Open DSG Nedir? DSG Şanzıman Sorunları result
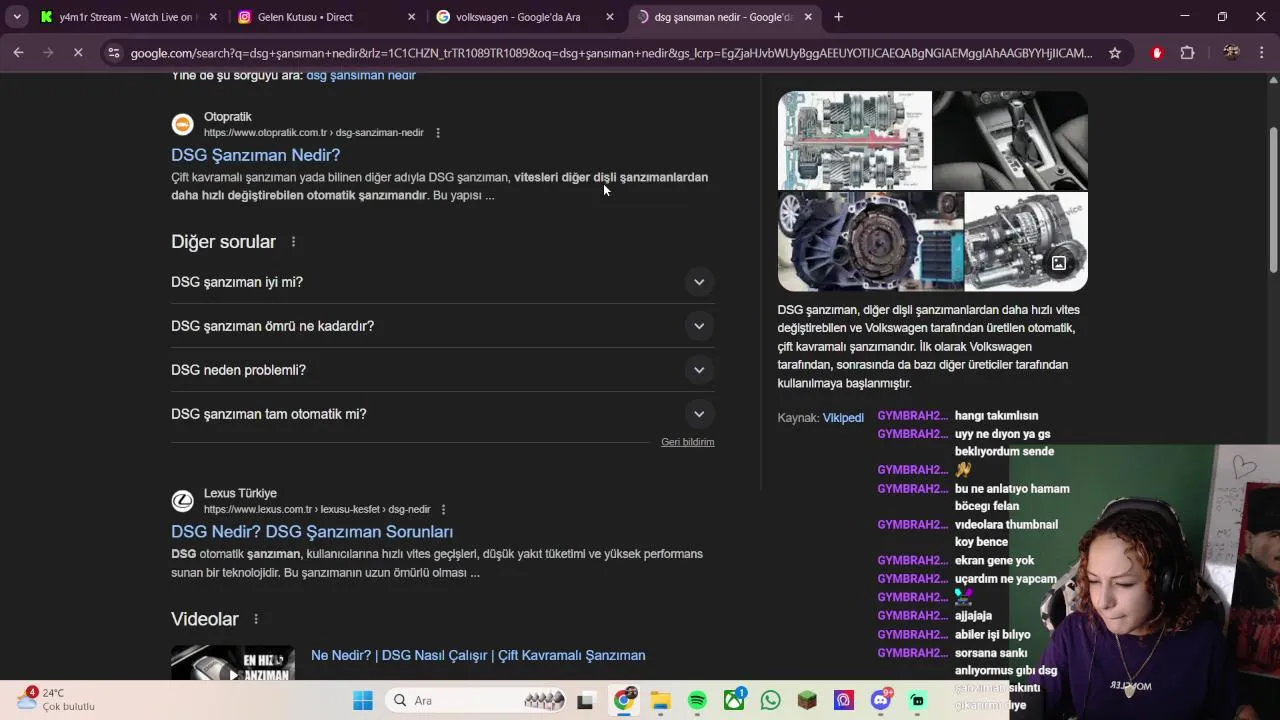Image resolution: width=1280 pixels, height=720 pixels. (312, 532)
